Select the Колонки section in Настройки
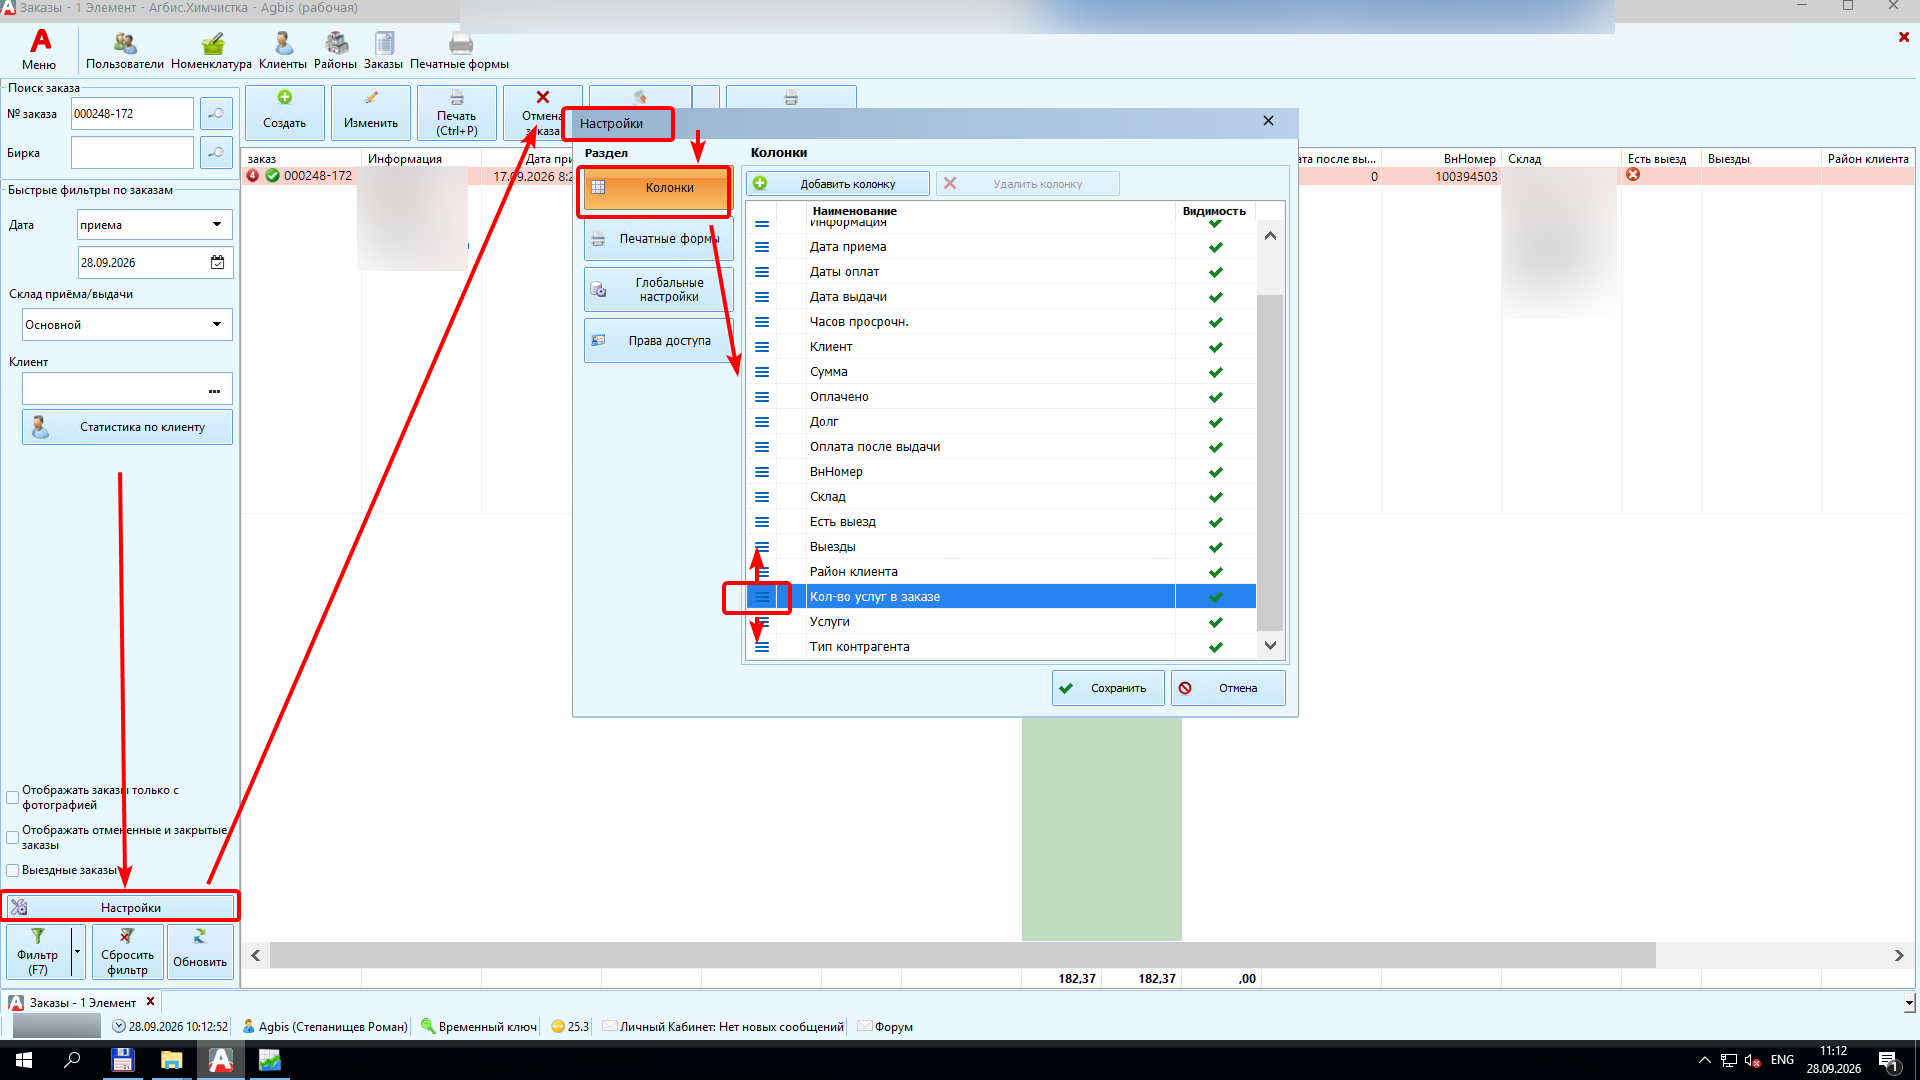The height and width of the screenshot is (1080, 1920). coord(657,188)
